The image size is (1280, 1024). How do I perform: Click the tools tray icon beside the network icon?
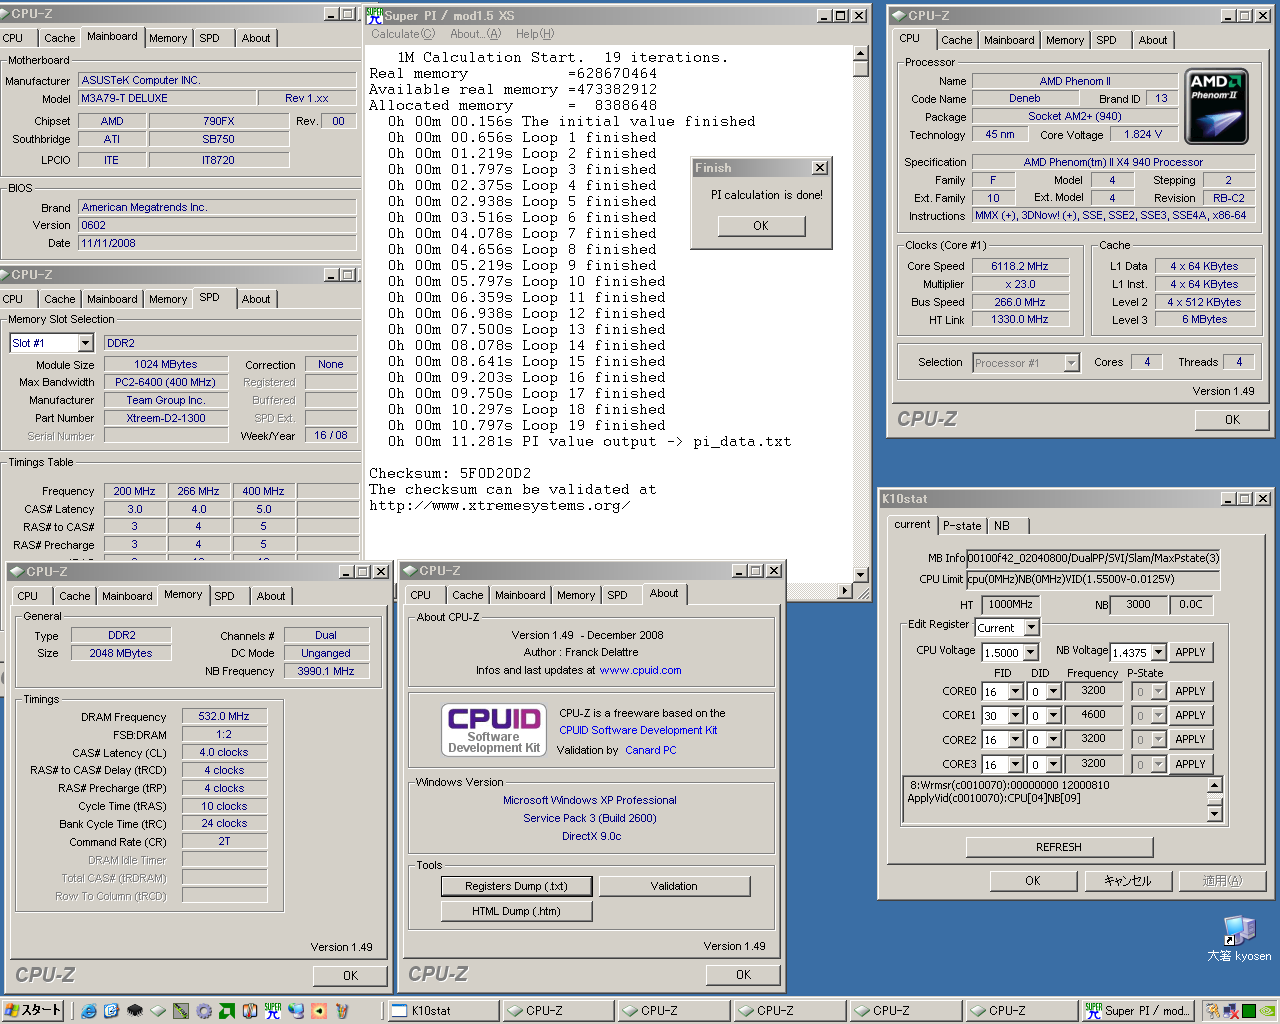(1213, 1011)
